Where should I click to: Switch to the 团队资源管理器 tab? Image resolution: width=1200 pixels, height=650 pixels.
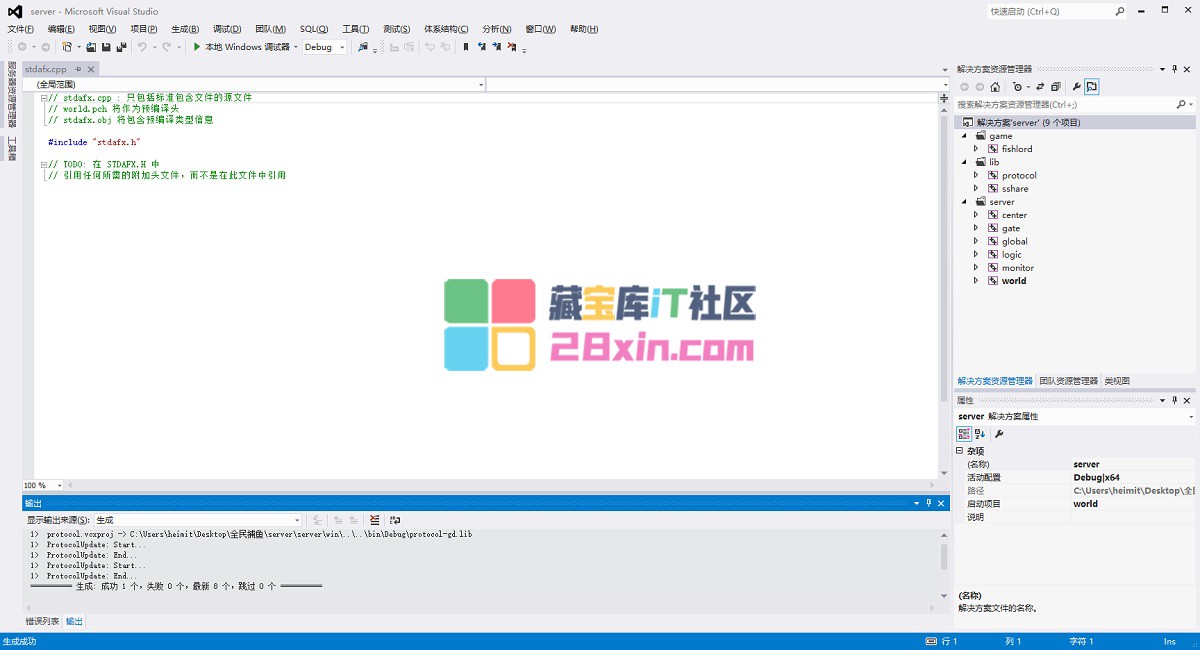[1068, 381]
